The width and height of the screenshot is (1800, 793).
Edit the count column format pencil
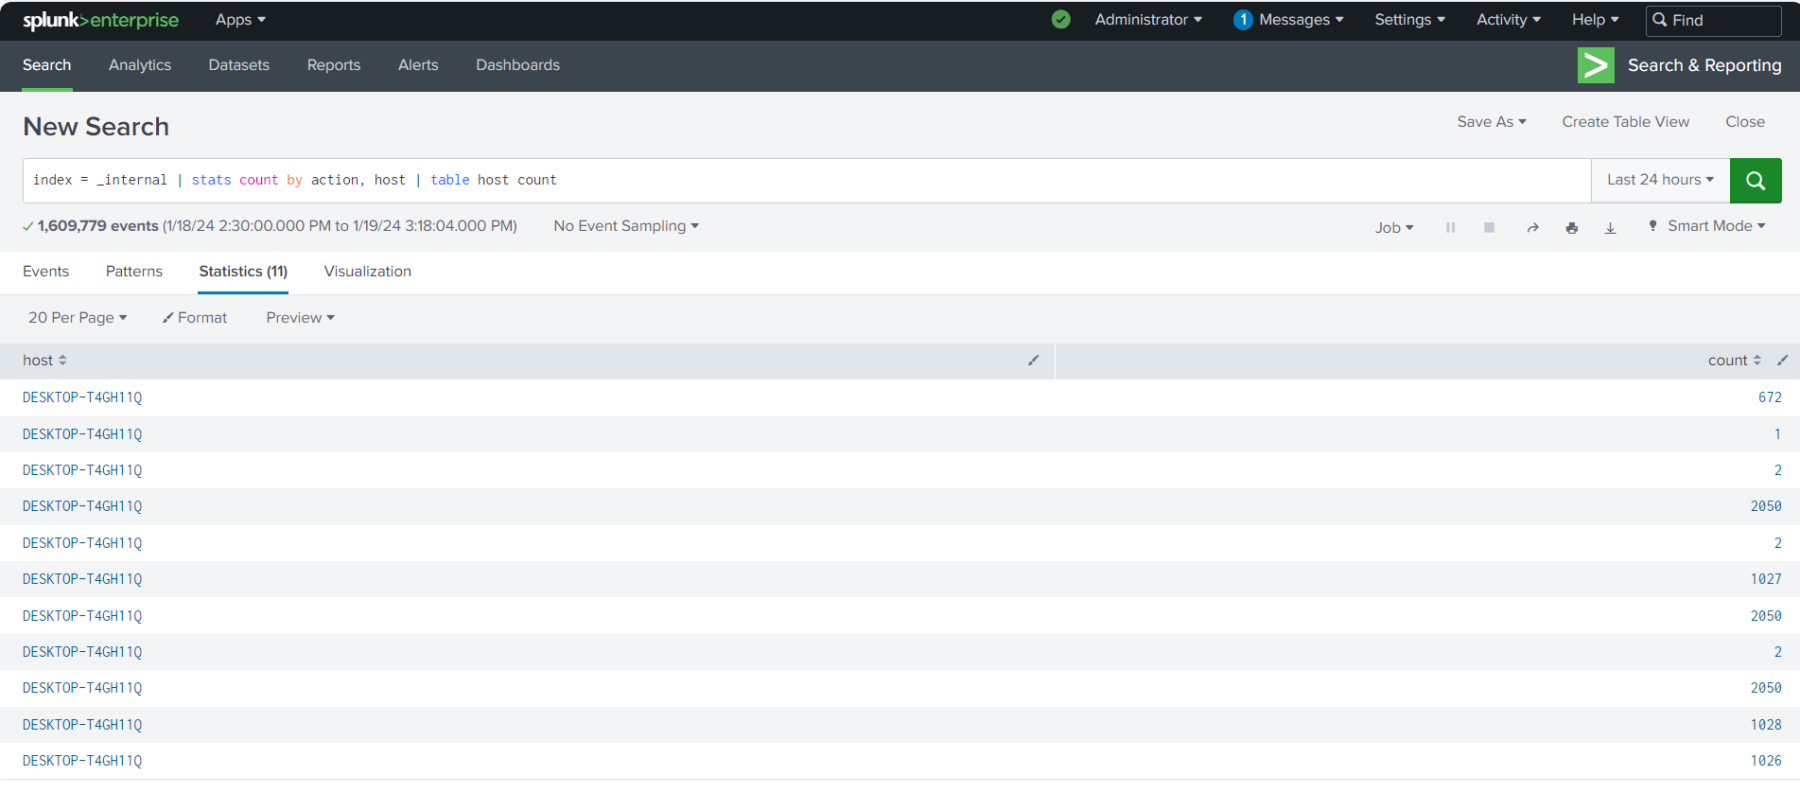(x=1782, y=360)
